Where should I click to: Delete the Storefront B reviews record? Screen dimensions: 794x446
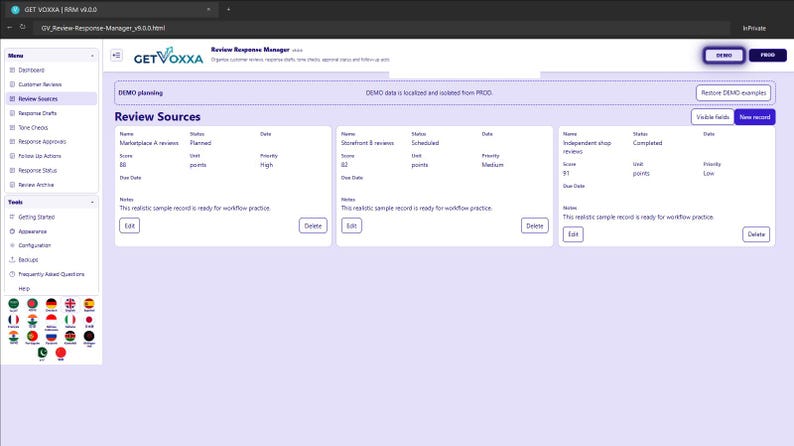coord(535,226)
